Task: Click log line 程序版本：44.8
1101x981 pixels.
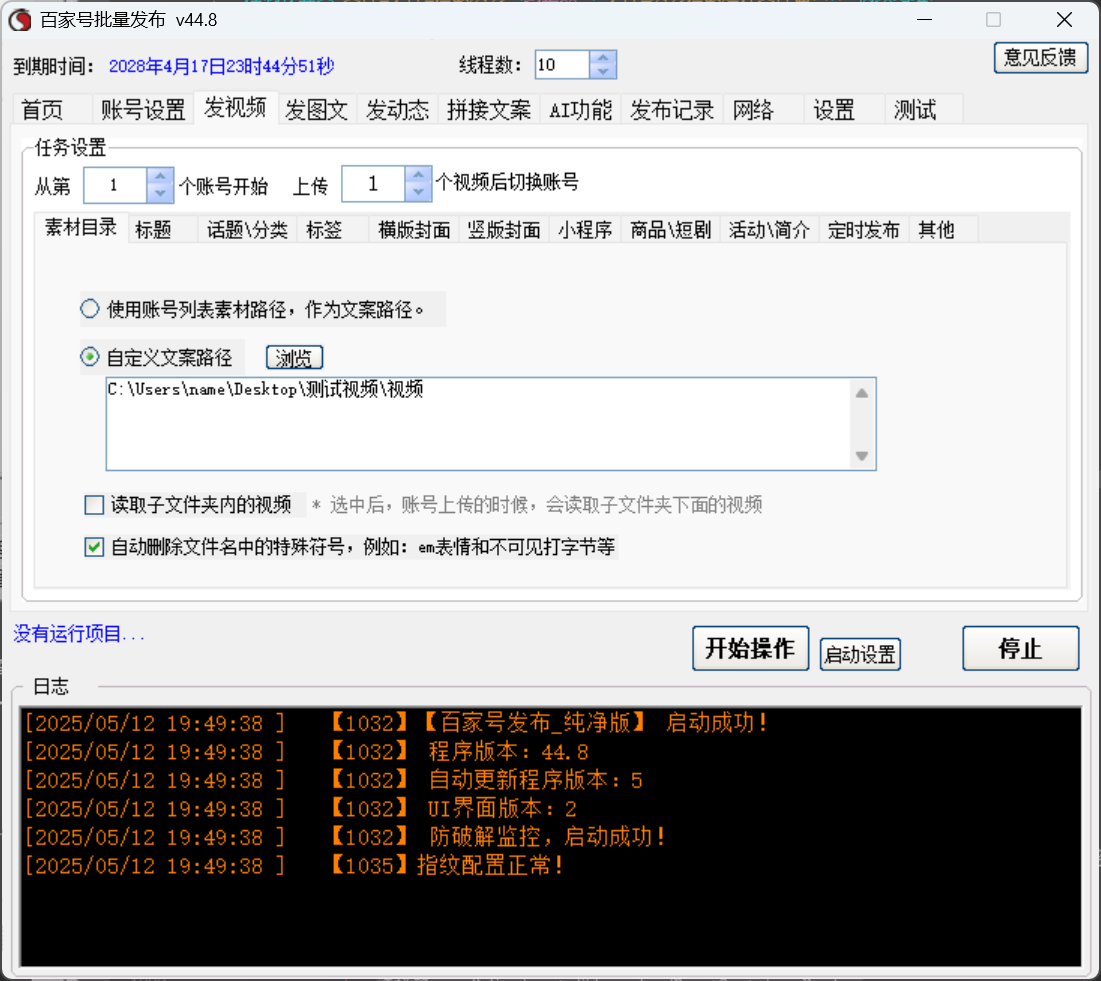Action: tap(306, 751)
